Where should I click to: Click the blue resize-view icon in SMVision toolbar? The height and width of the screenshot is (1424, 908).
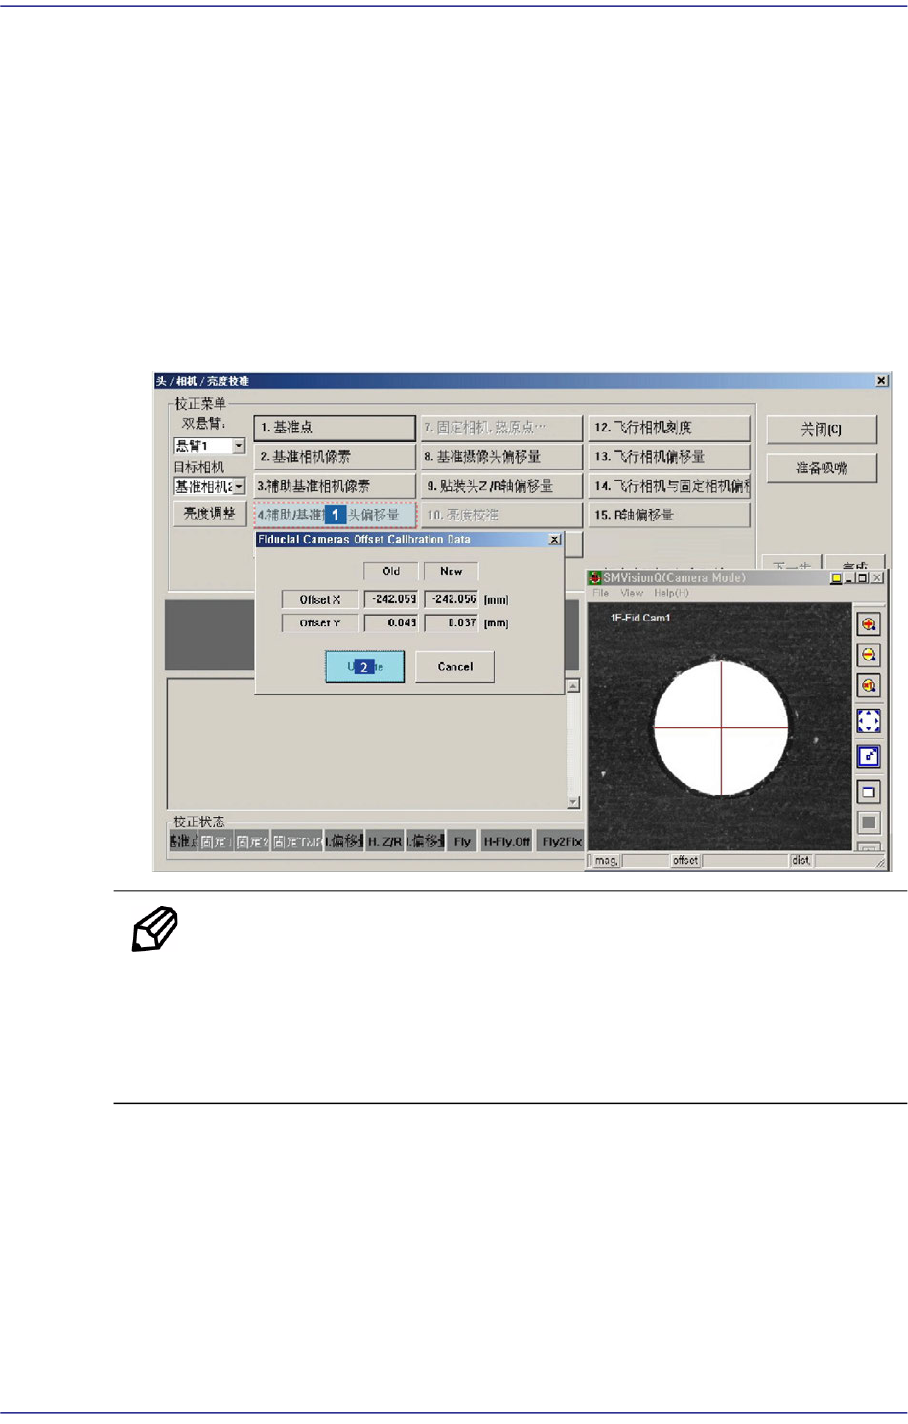(x=869, y=757)
